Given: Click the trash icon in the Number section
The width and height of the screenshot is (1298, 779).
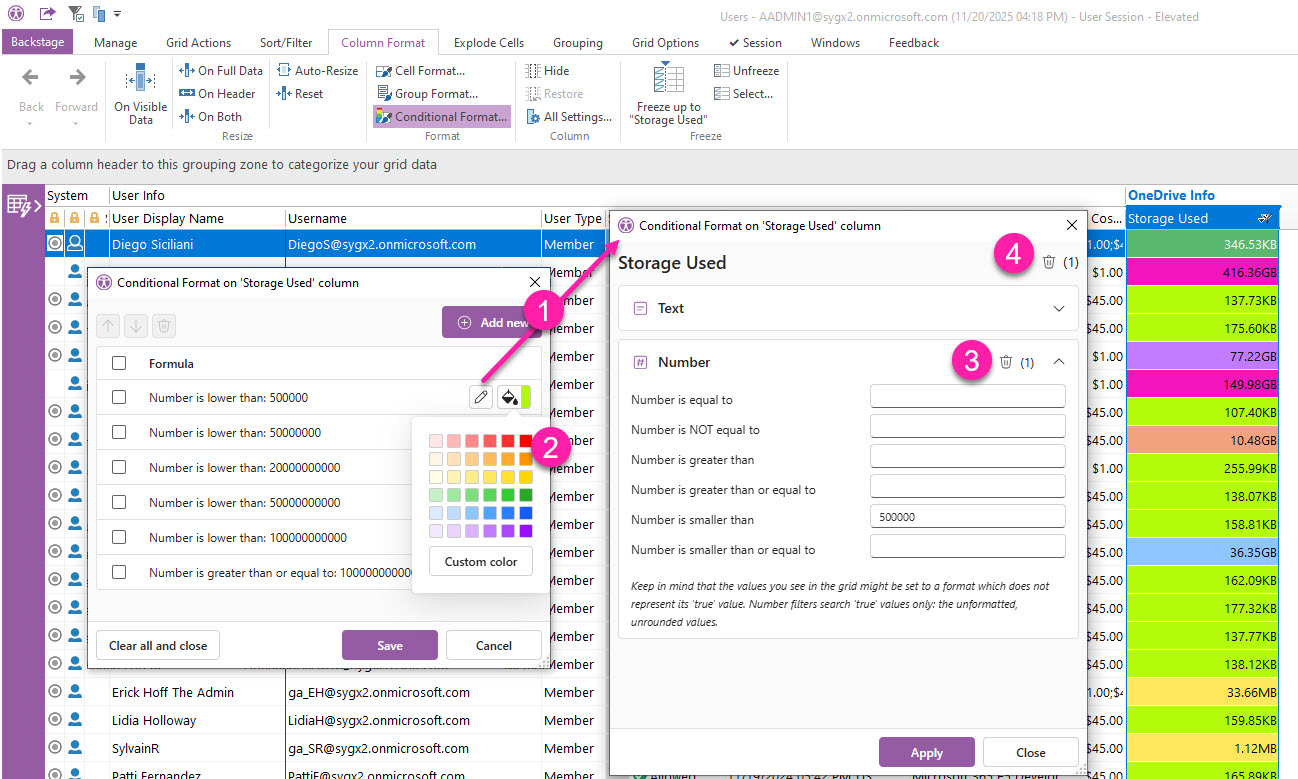Looking at the screenshot, I should [x=1006, y=362].
